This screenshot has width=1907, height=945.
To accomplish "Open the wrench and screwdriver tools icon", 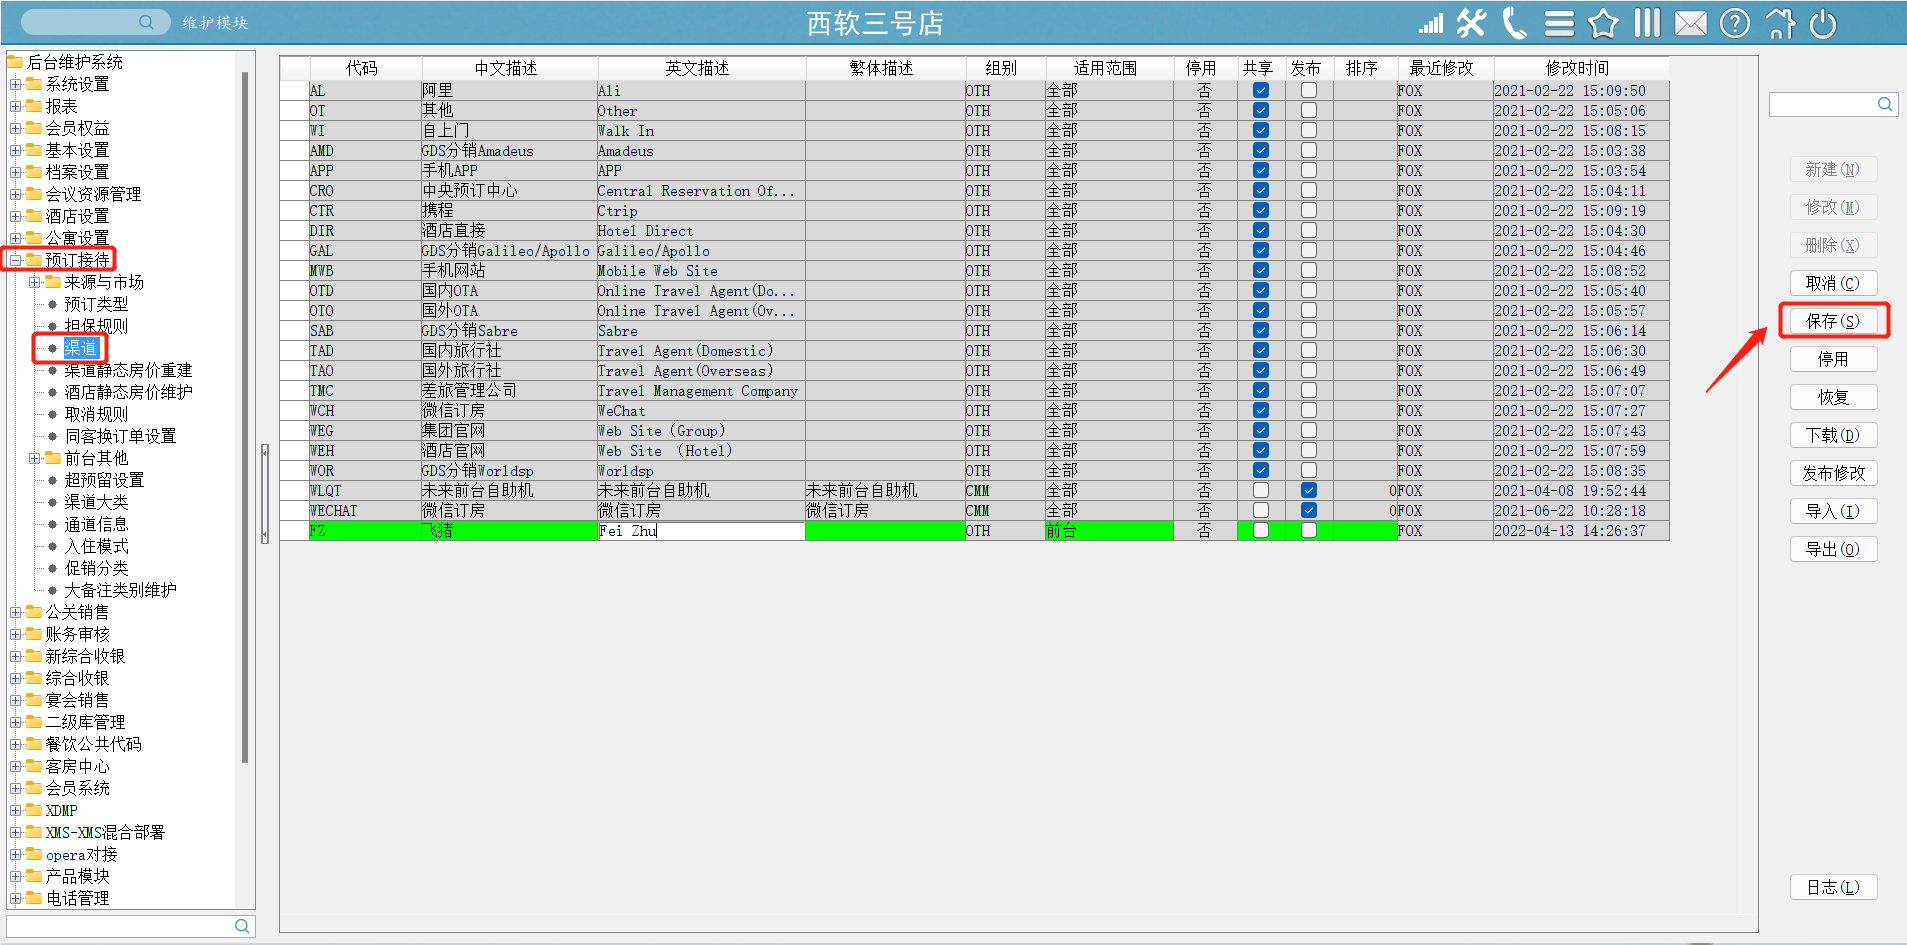I will pos(1471,23).
